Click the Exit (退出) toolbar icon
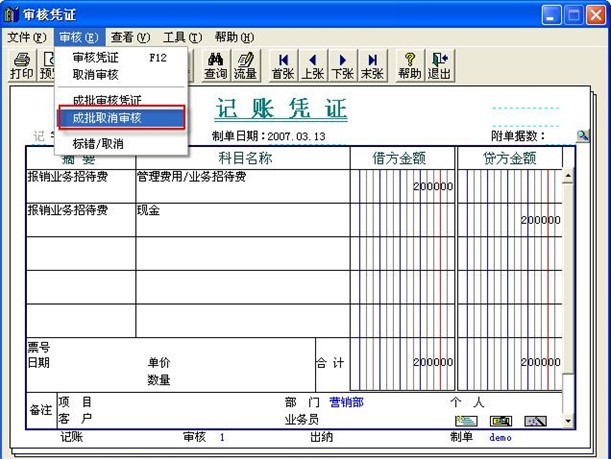The height and width of the screenshot is (459, 611). 440,65
